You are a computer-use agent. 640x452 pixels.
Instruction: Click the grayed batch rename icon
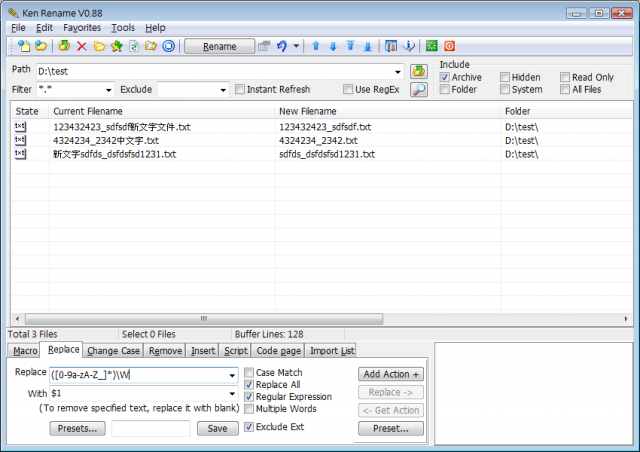264,46
